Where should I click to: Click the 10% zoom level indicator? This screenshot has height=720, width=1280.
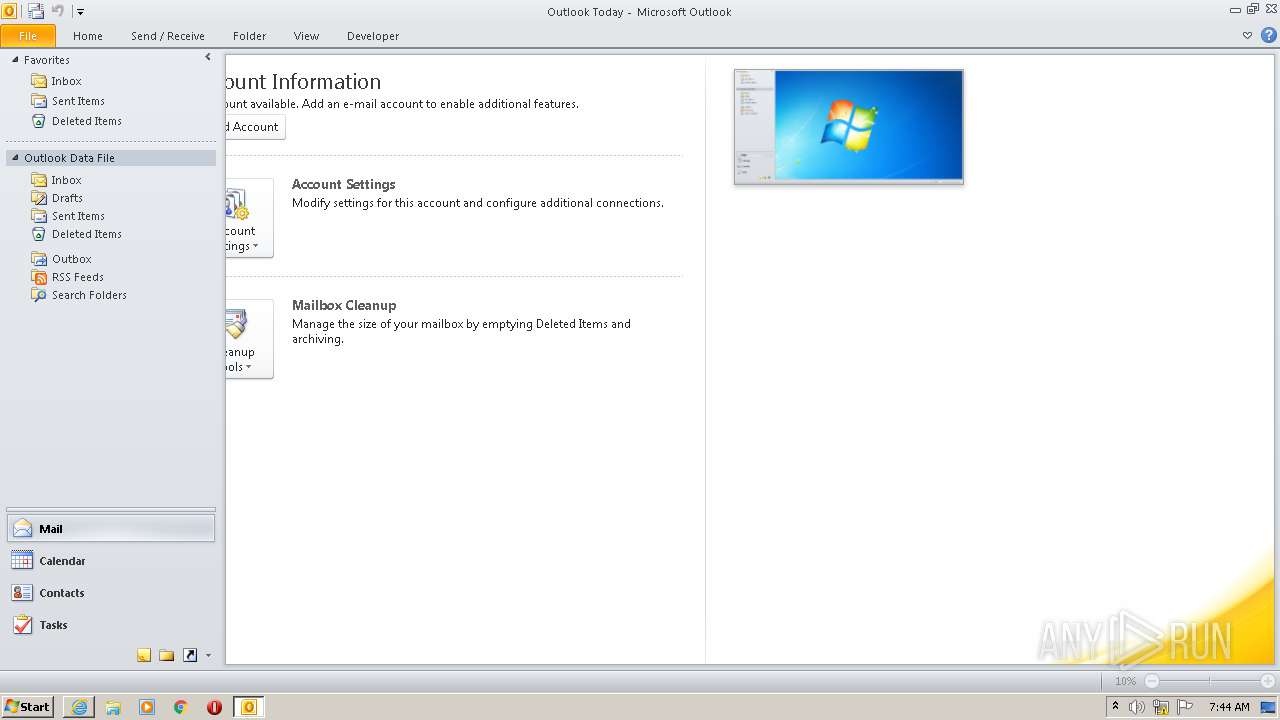[x=1125, y=681]
